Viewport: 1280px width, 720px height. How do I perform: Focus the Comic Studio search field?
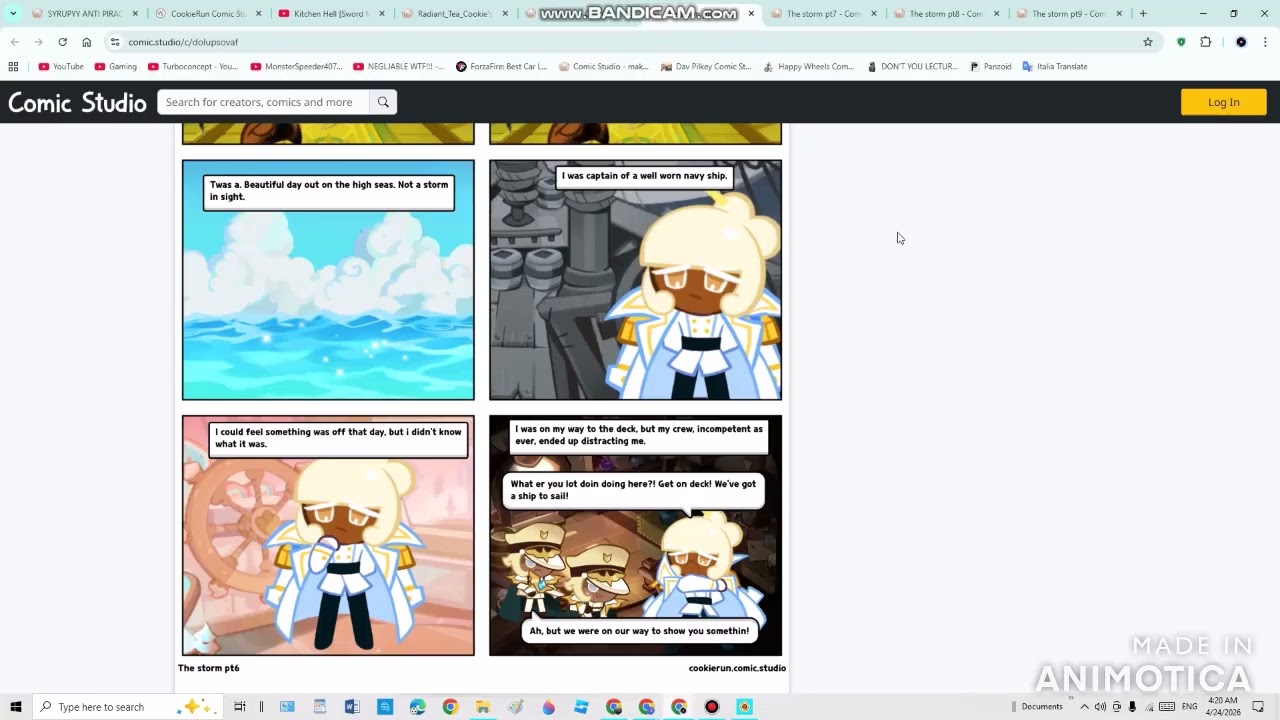tap(263, 102)
